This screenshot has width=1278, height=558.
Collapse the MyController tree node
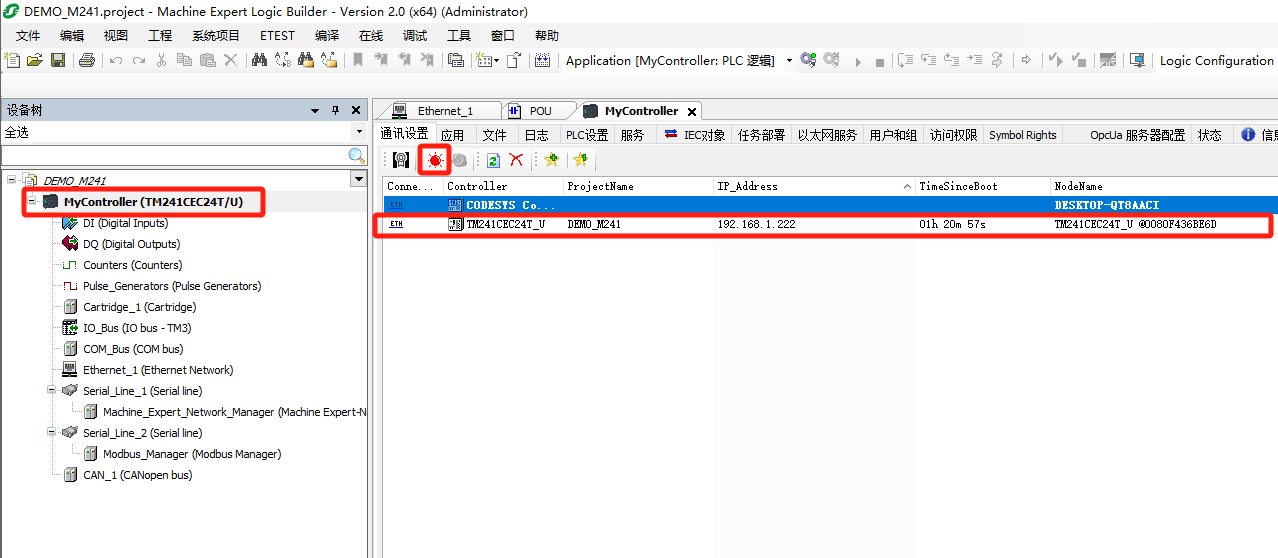32,202
